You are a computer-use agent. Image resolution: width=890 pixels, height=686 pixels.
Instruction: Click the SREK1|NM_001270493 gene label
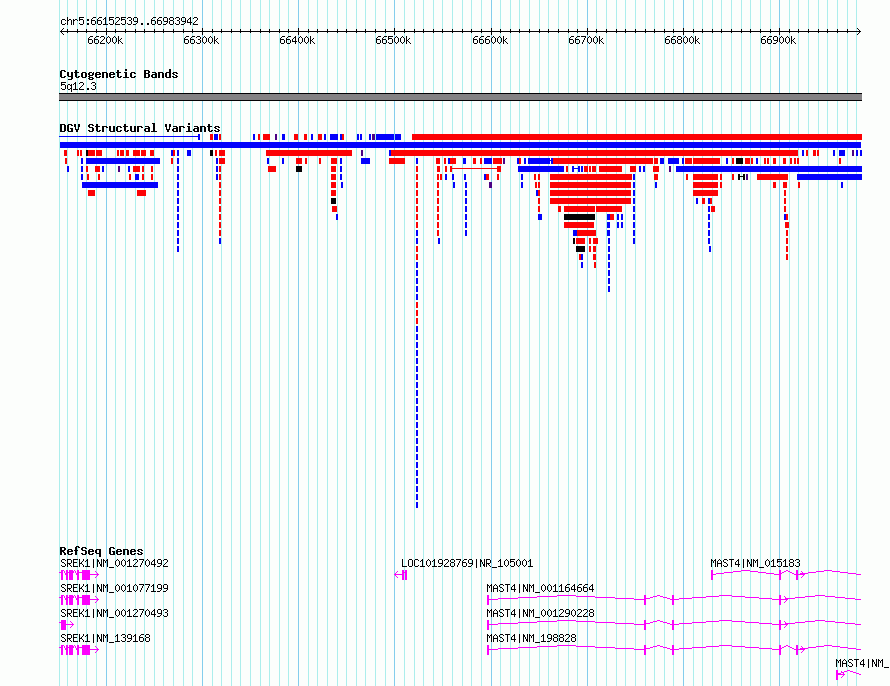pos(114,613)
